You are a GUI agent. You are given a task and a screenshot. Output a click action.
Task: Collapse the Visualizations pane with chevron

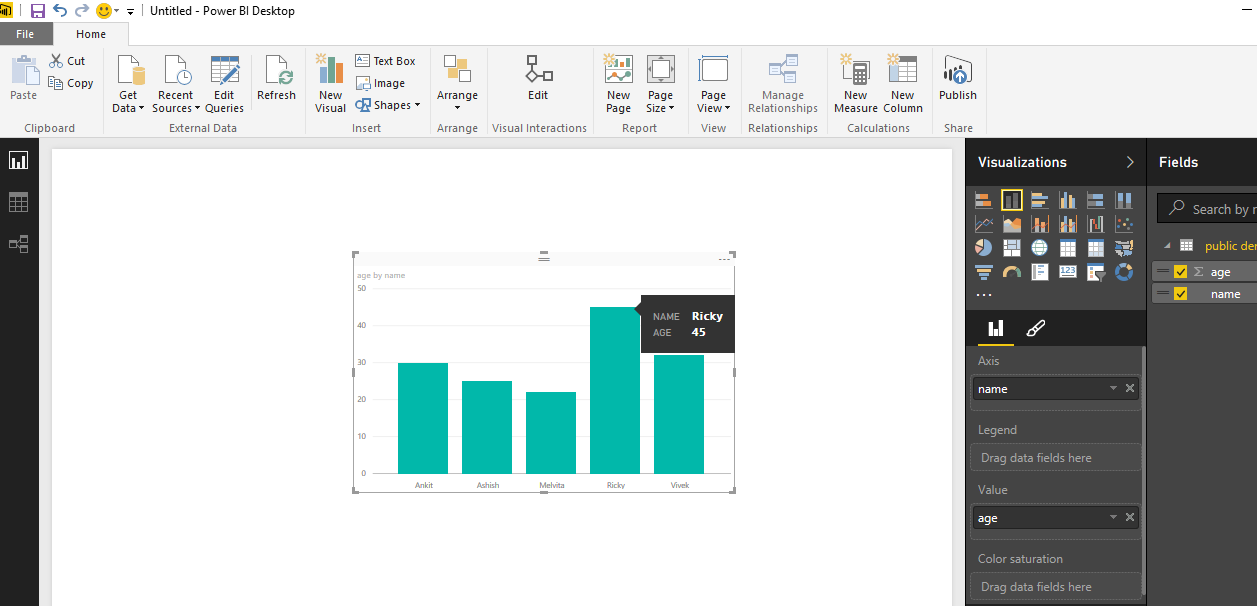pyautogui.click(x=1130, y=162)
